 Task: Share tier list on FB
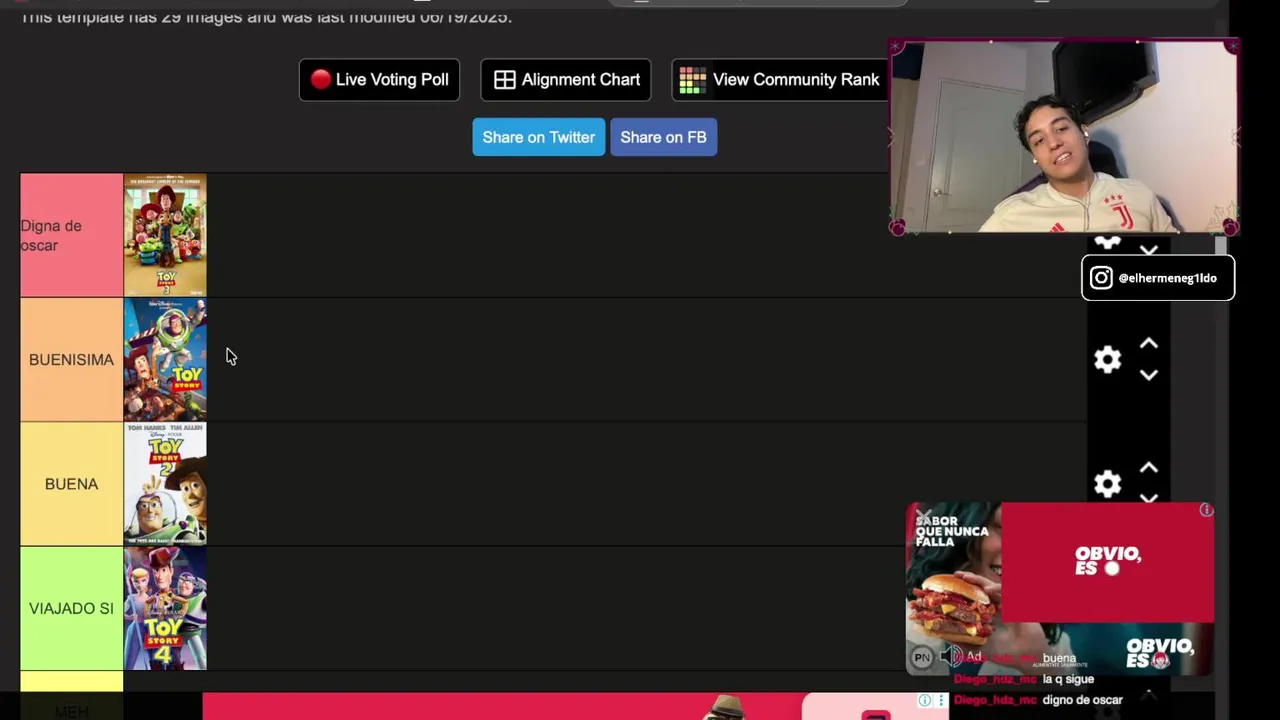point(663,137)
